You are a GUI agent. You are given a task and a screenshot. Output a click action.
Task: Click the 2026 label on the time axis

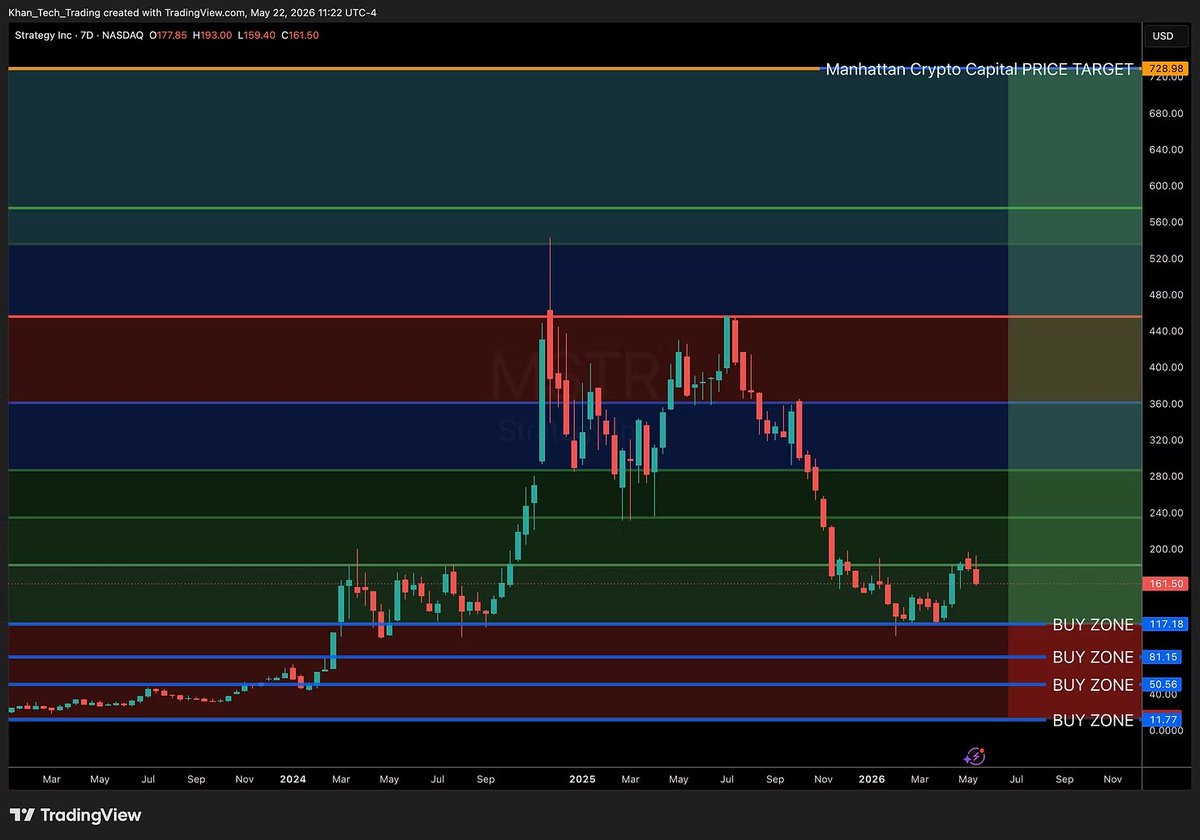pos(872,778)
